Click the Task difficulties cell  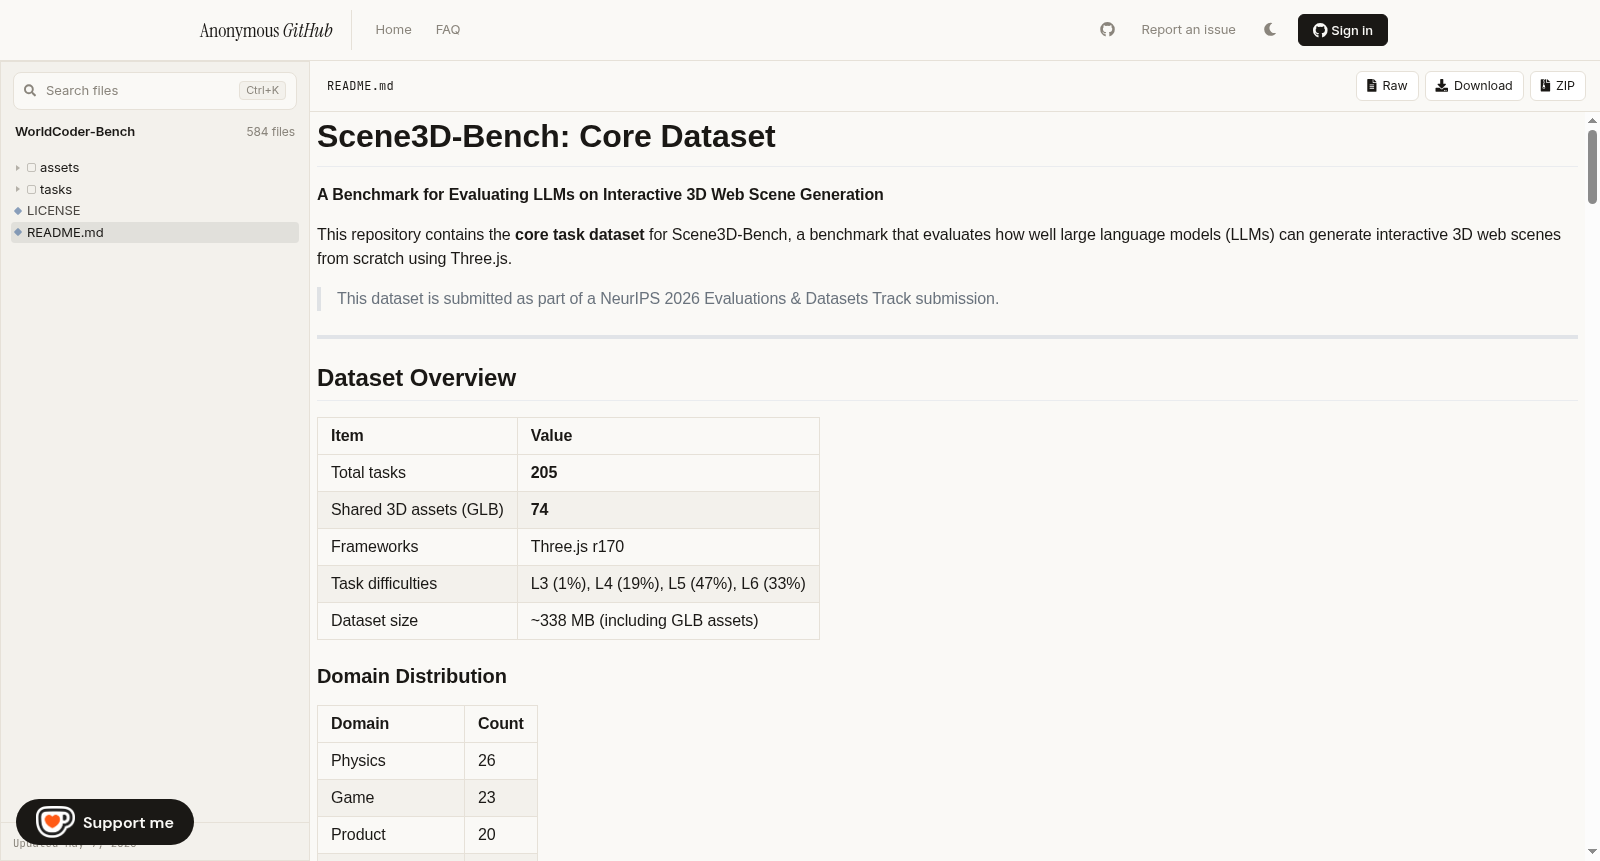click(x=417, y=584)
